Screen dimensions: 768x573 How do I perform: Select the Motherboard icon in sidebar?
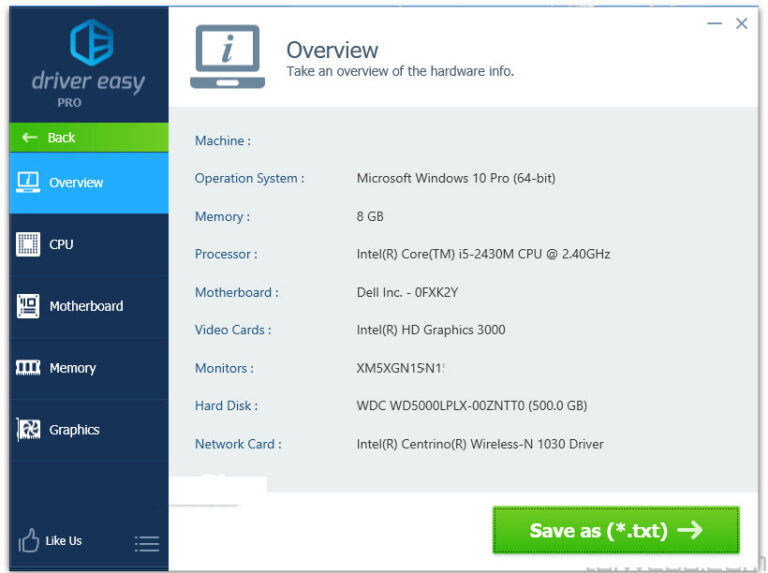(28, 306)
